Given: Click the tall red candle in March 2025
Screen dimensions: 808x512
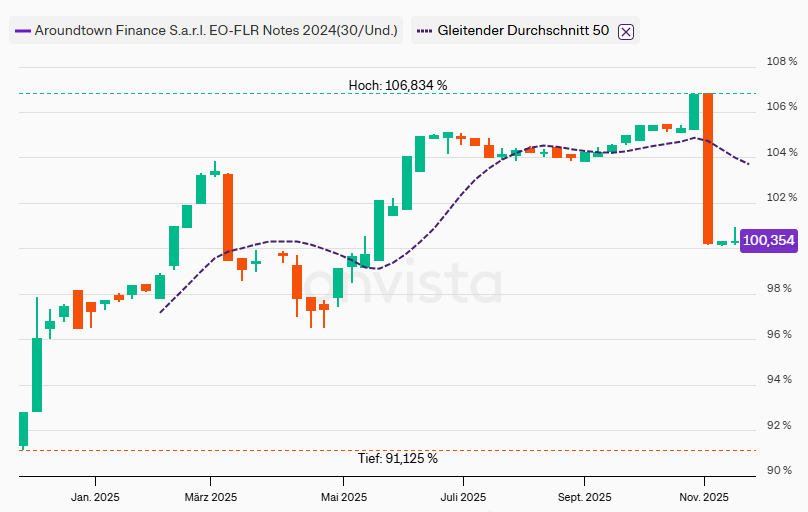Looking at the screenshot, I should point(228,217).
